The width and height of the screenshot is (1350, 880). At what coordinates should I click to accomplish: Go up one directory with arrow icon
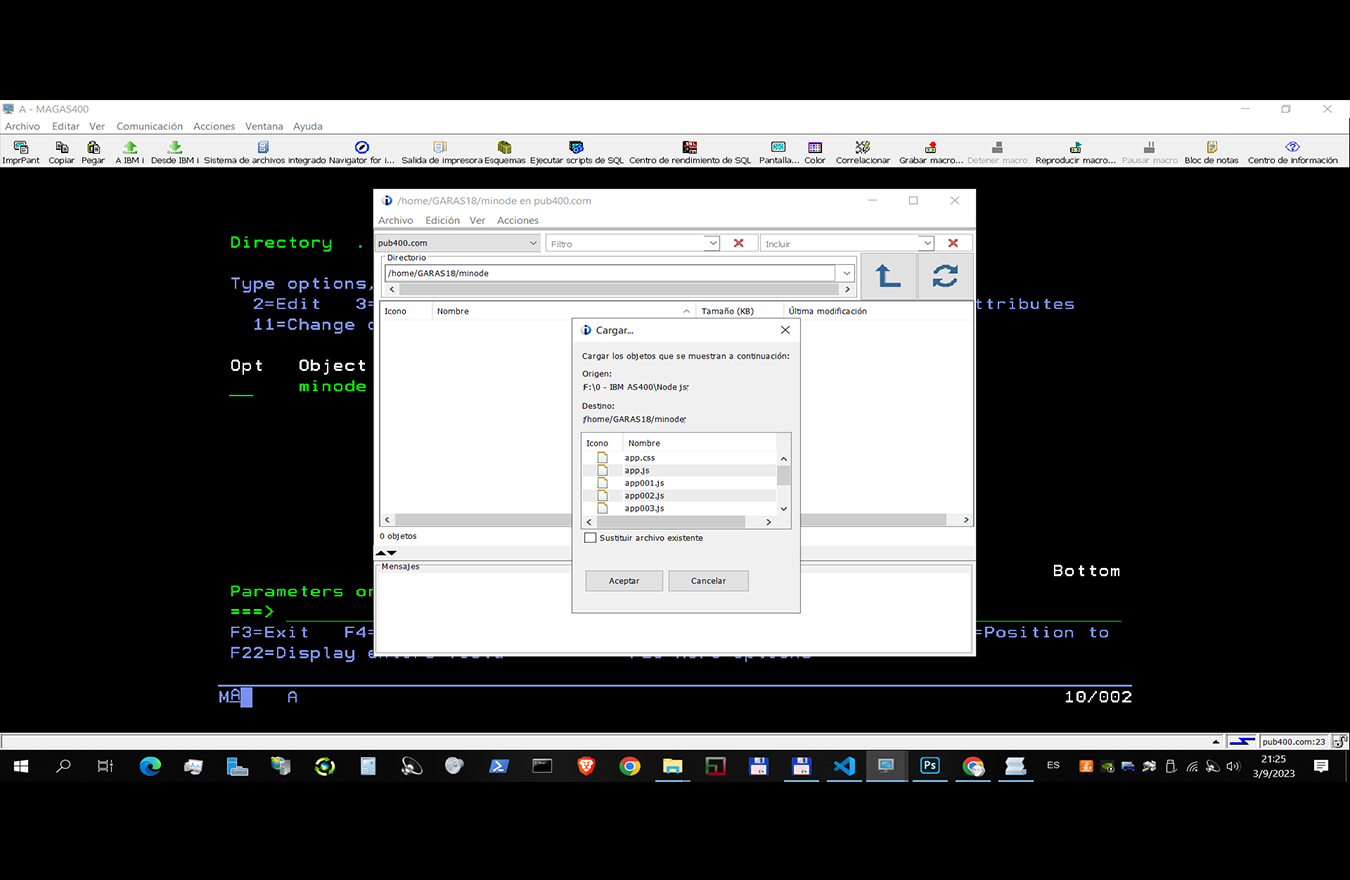(888, 276)
